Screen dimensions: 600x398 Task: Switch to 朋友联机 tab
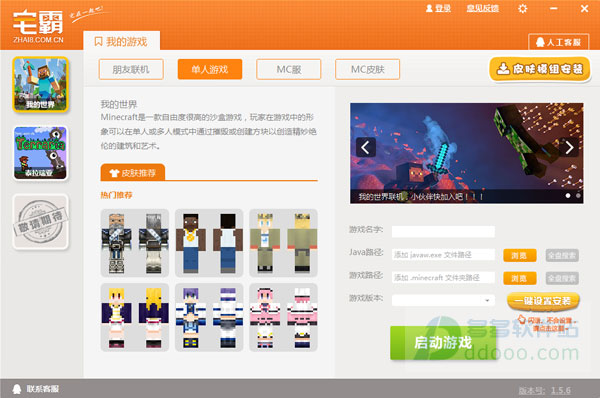(x=131, y=69)
